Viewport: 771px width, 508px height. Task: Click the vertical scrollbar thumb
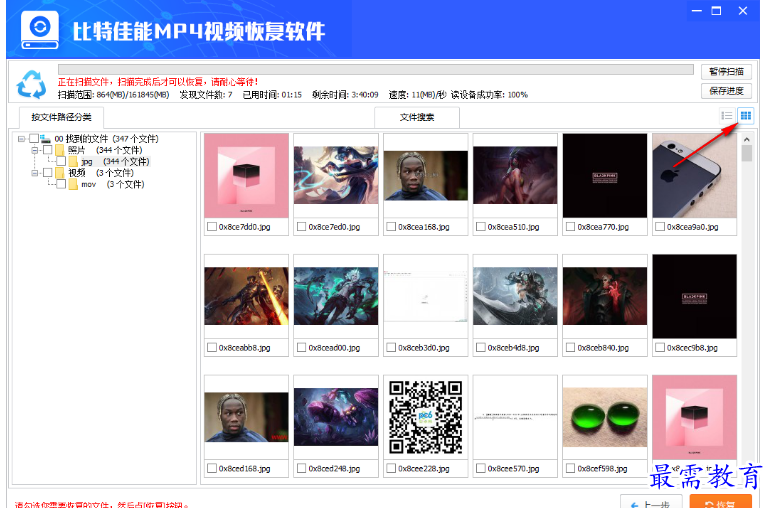[746, 153]
